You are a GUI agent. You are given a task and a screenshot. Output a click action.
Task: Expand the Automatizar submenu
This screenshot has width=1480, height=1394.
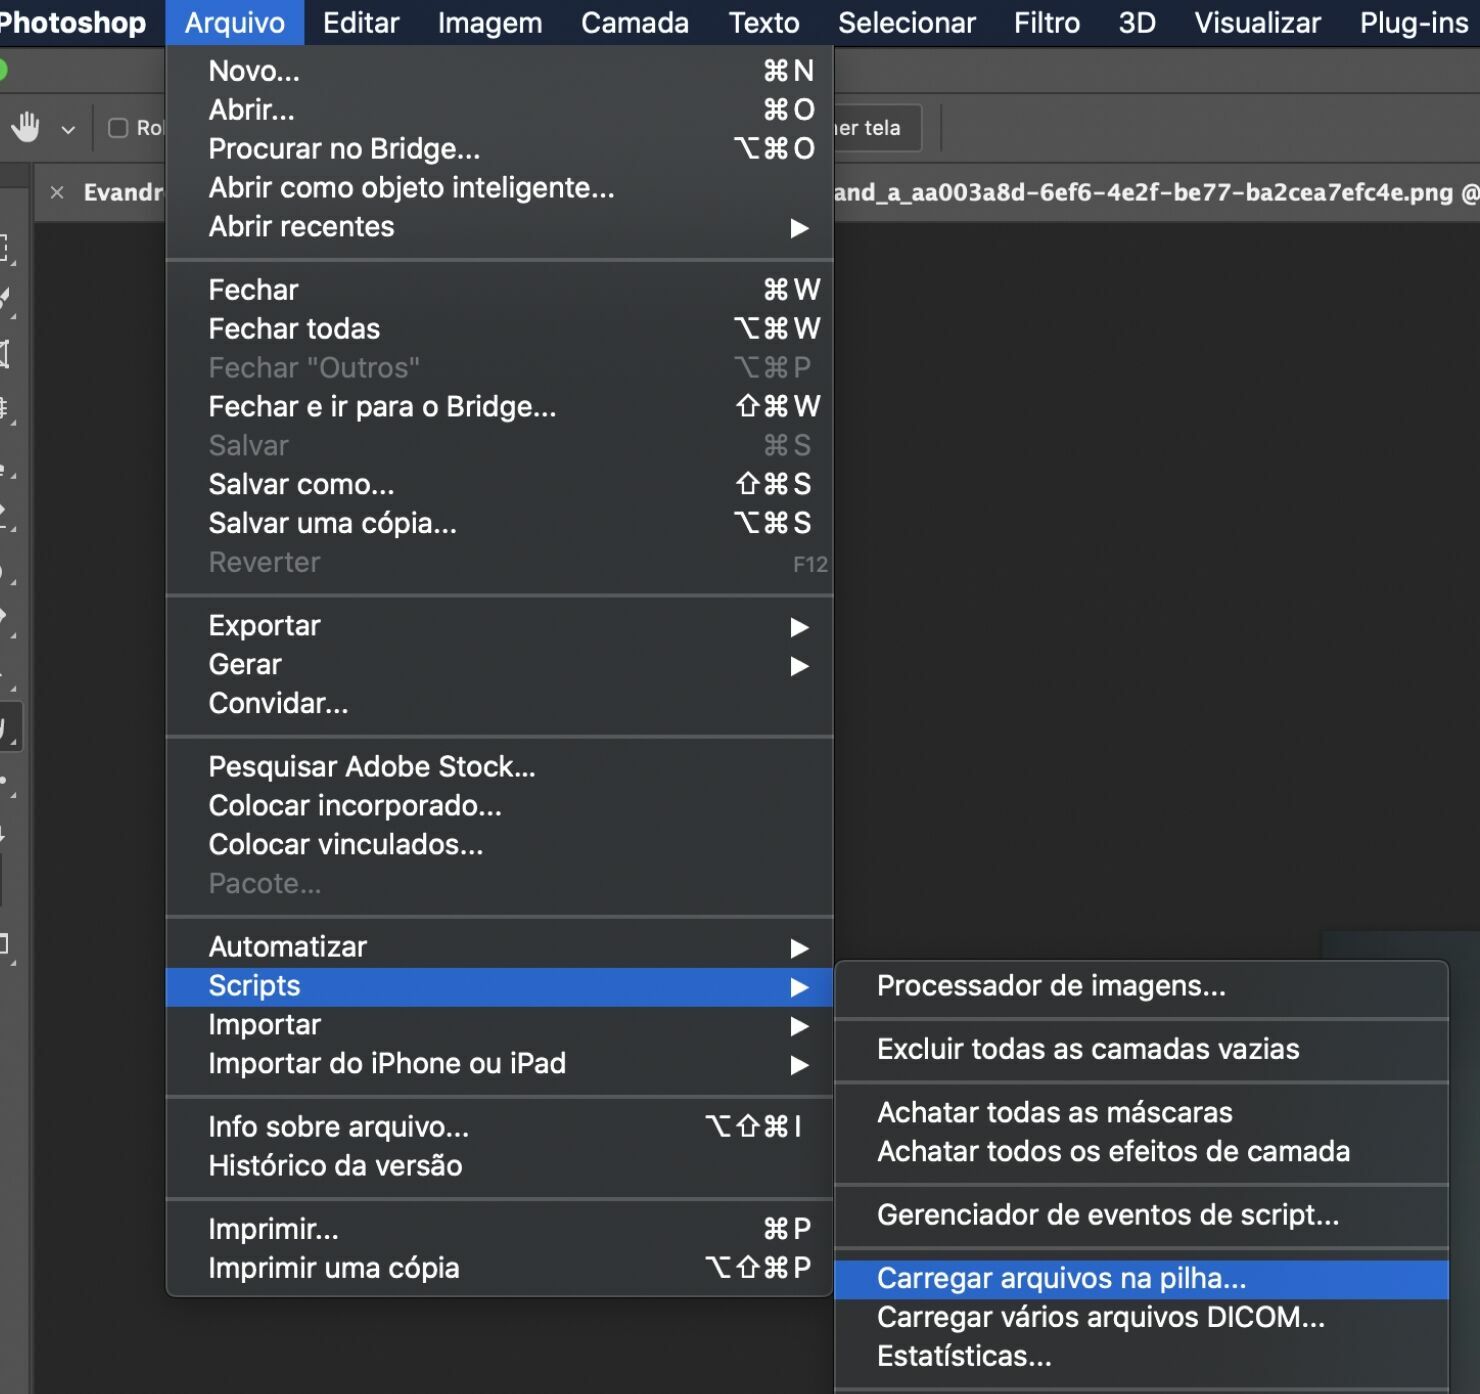[x=499, y=947]
